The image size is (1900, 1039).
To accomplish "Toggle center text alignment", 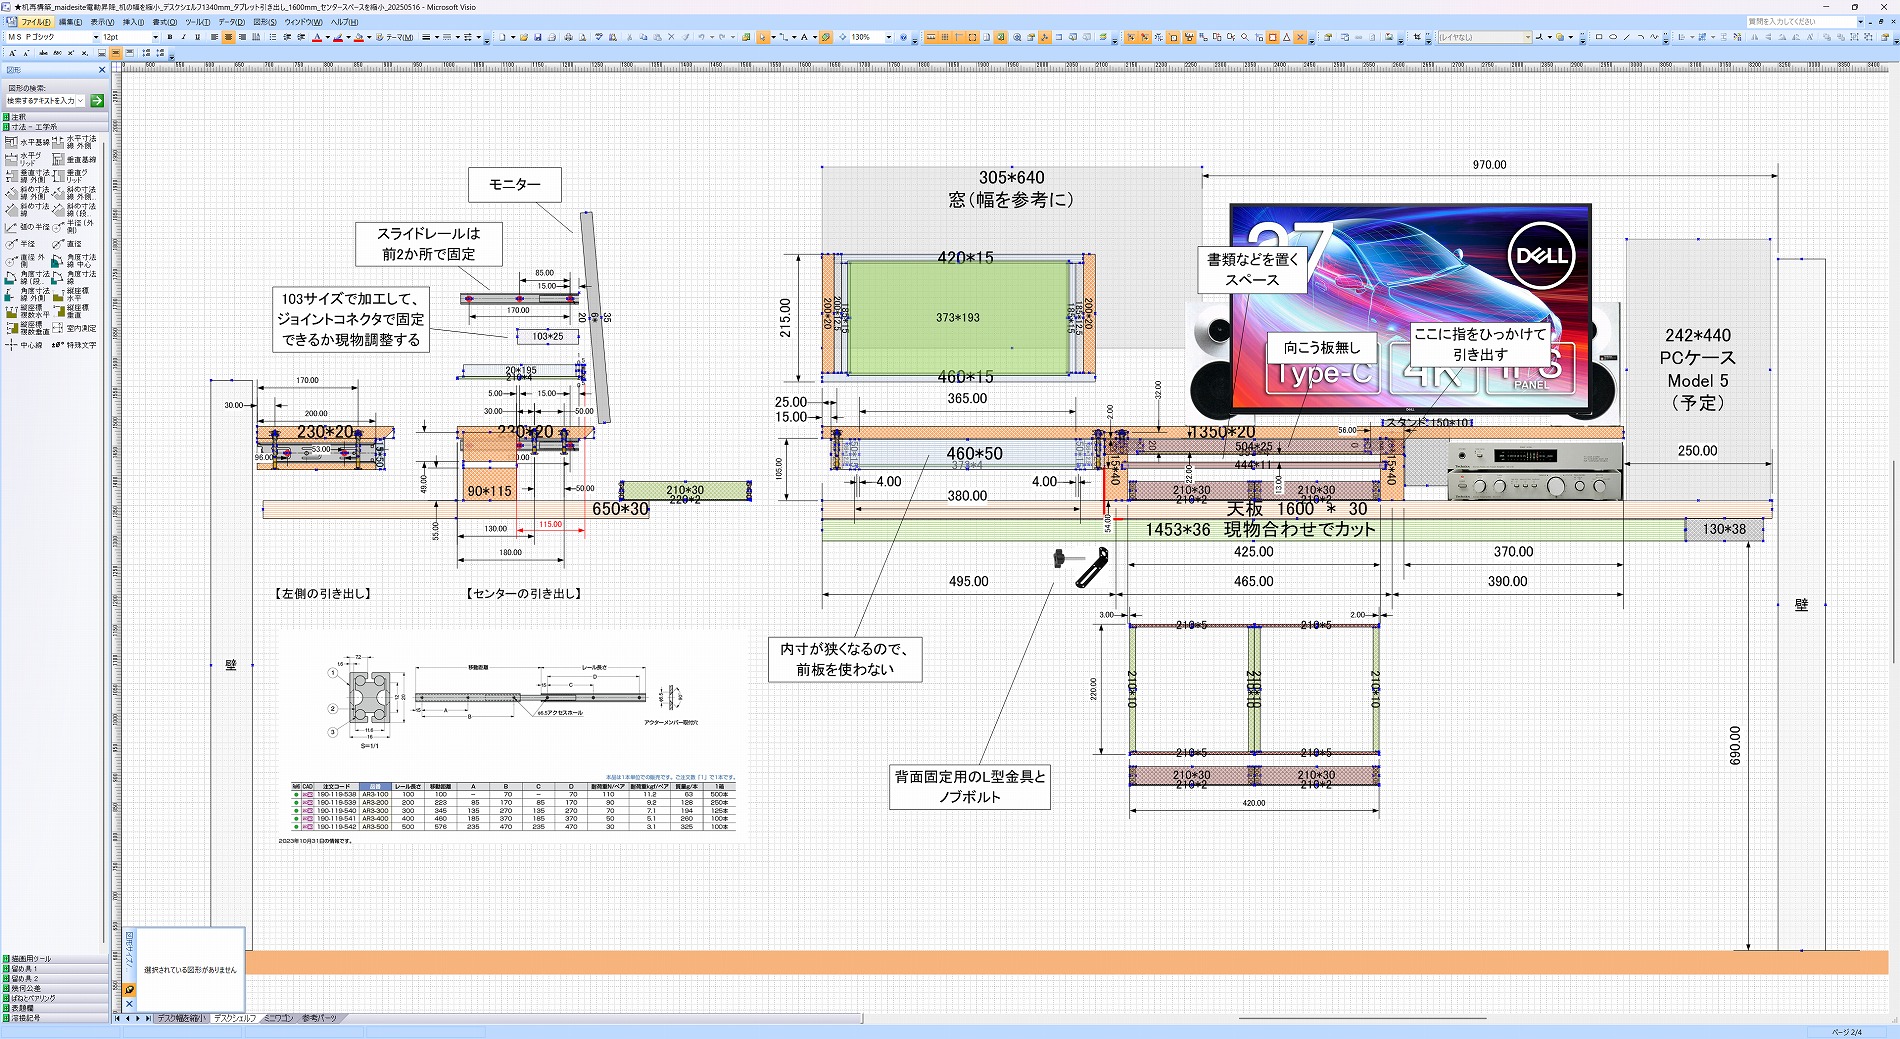I will pyautogui.click(x=228, y=37).
